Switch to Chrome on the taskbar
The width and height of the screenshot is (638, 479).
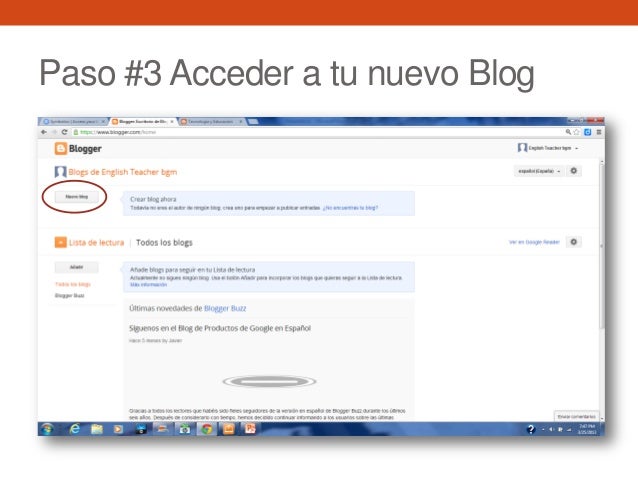pyautogui.click(x=207, y=429)
